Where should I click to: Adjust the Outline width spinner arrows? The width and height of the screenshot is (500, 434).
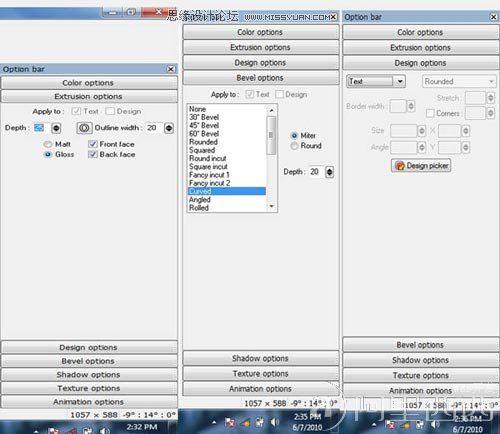click(x=169, y=128)
